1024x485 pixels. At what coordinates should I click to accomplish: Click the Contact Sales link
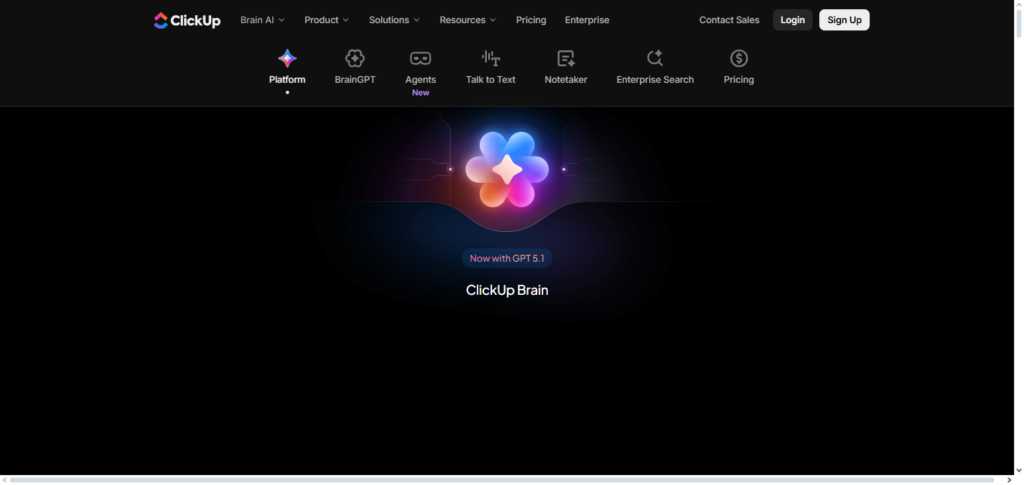[x=729, y=20]
